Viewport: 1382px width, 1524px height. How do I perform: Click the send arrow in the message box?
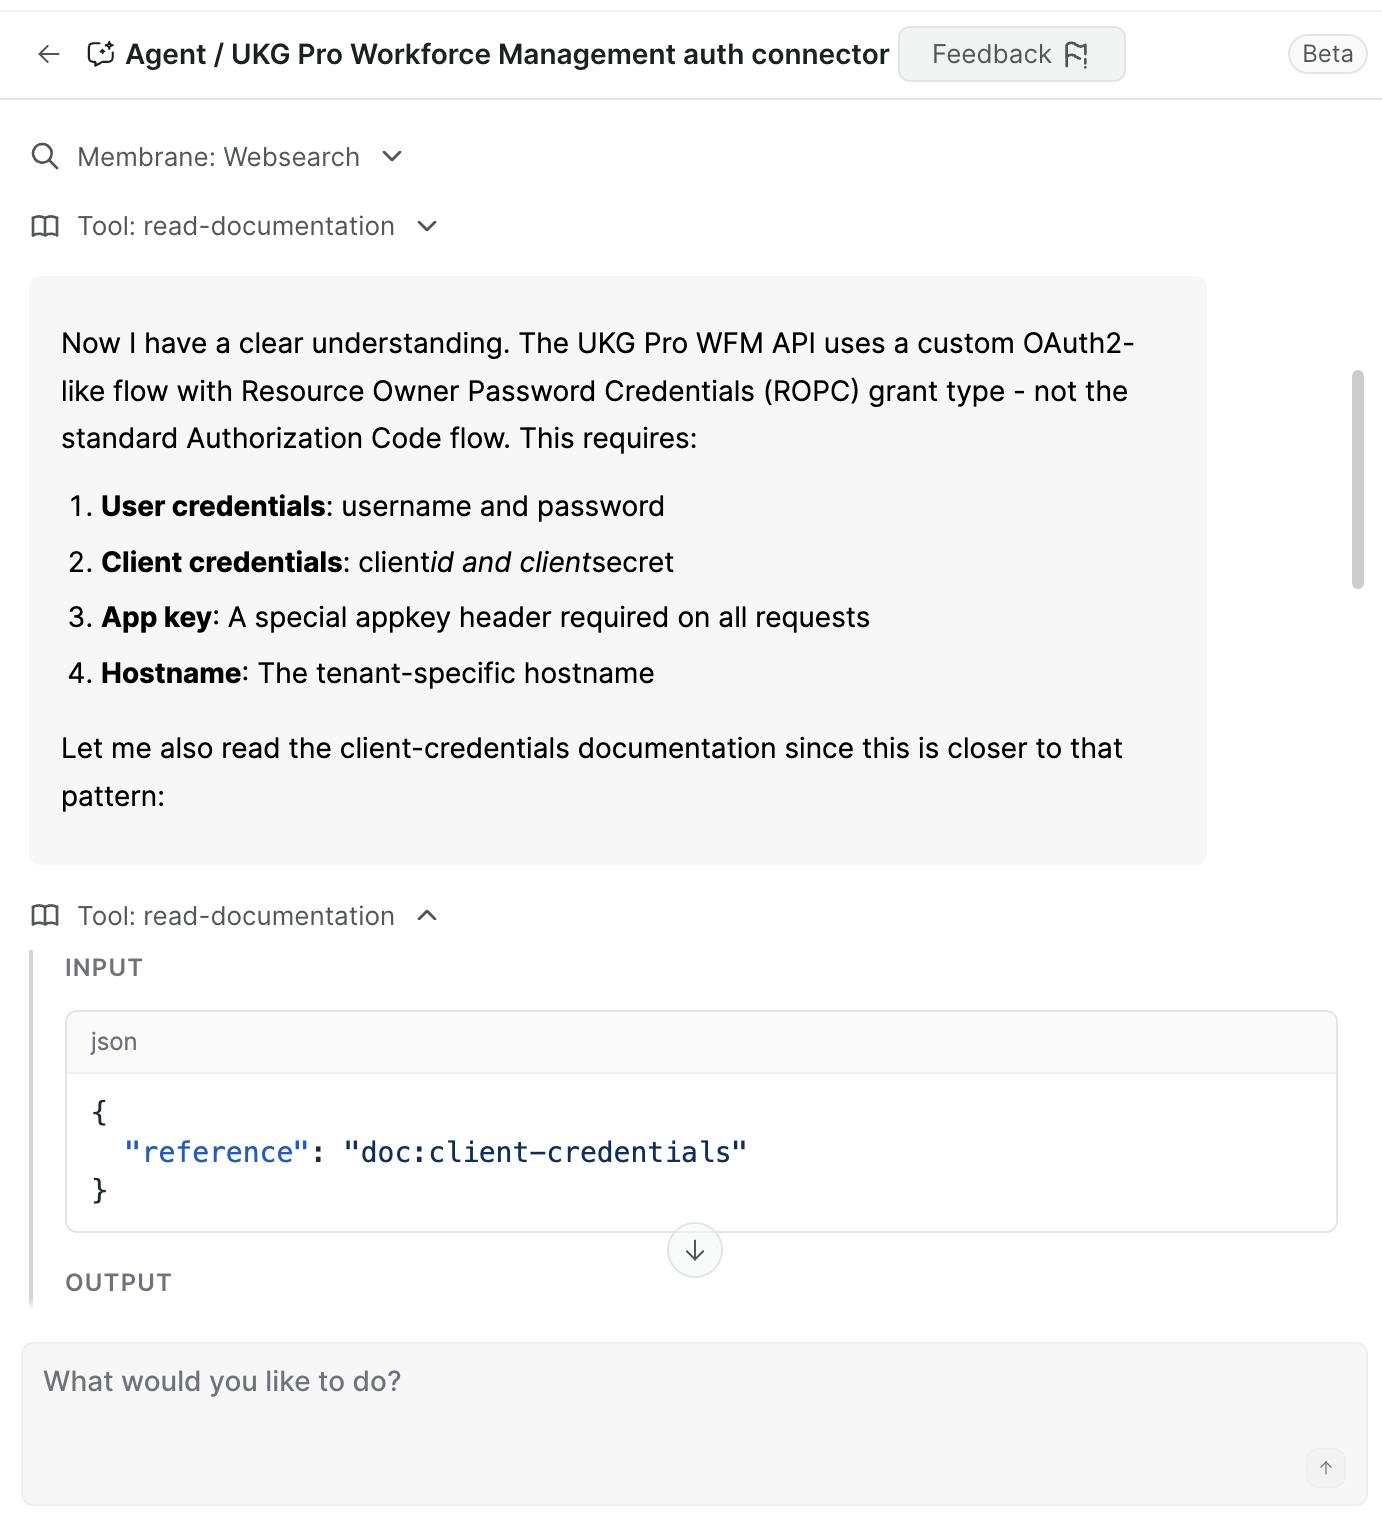point(1325,1469)
